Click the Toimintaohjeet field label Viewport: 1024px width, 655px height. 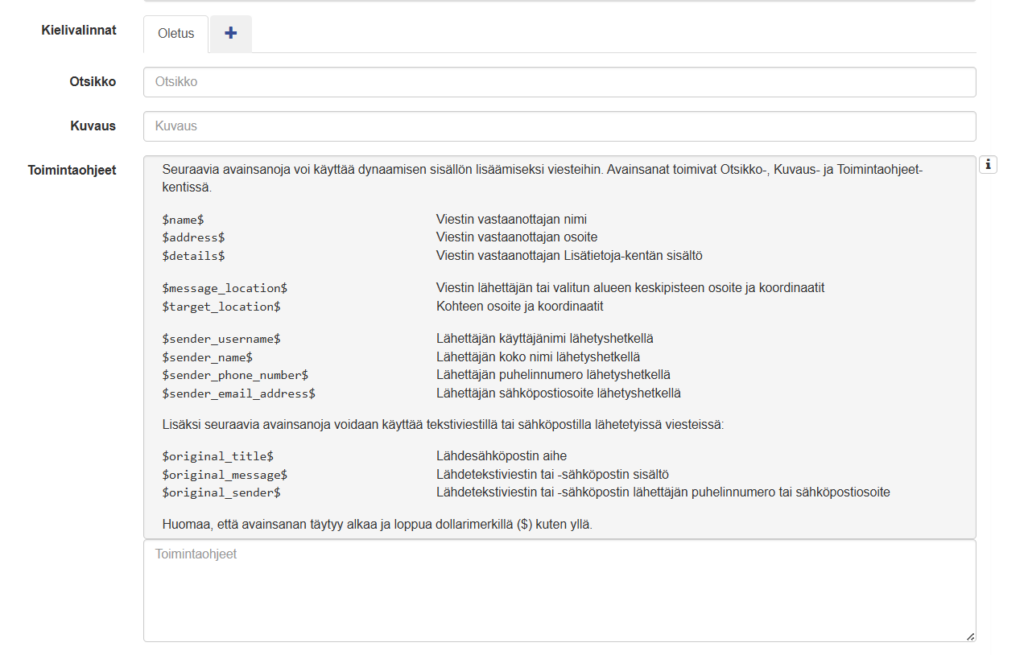[x=71, y=170]
